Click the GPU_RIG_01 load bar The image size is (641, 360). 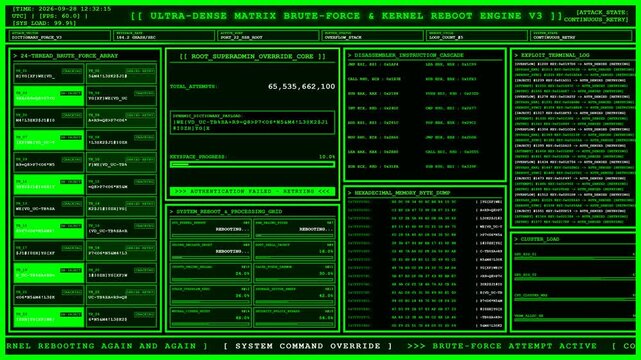coord(574,259)
